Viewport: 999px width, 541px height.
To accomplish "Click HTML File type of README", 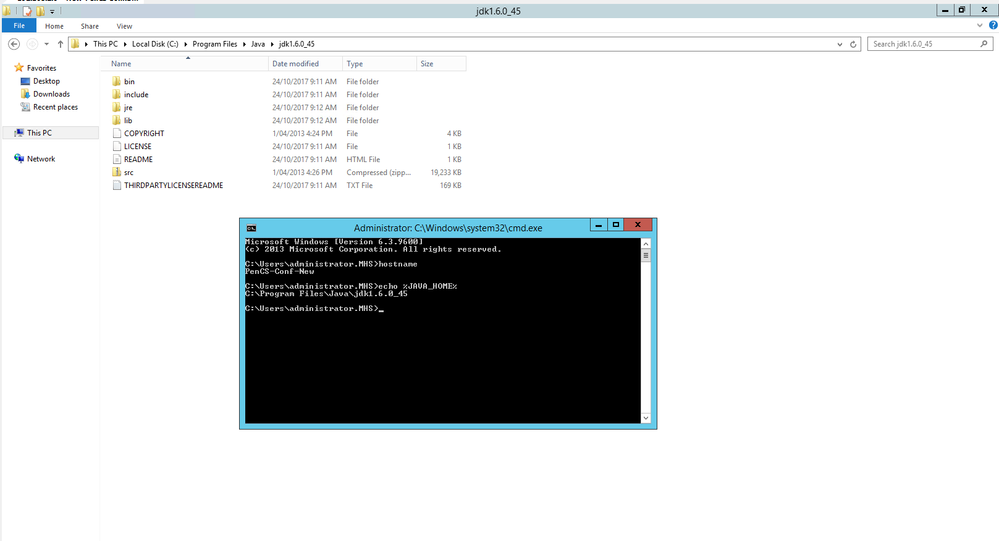I will click(363, 159).
